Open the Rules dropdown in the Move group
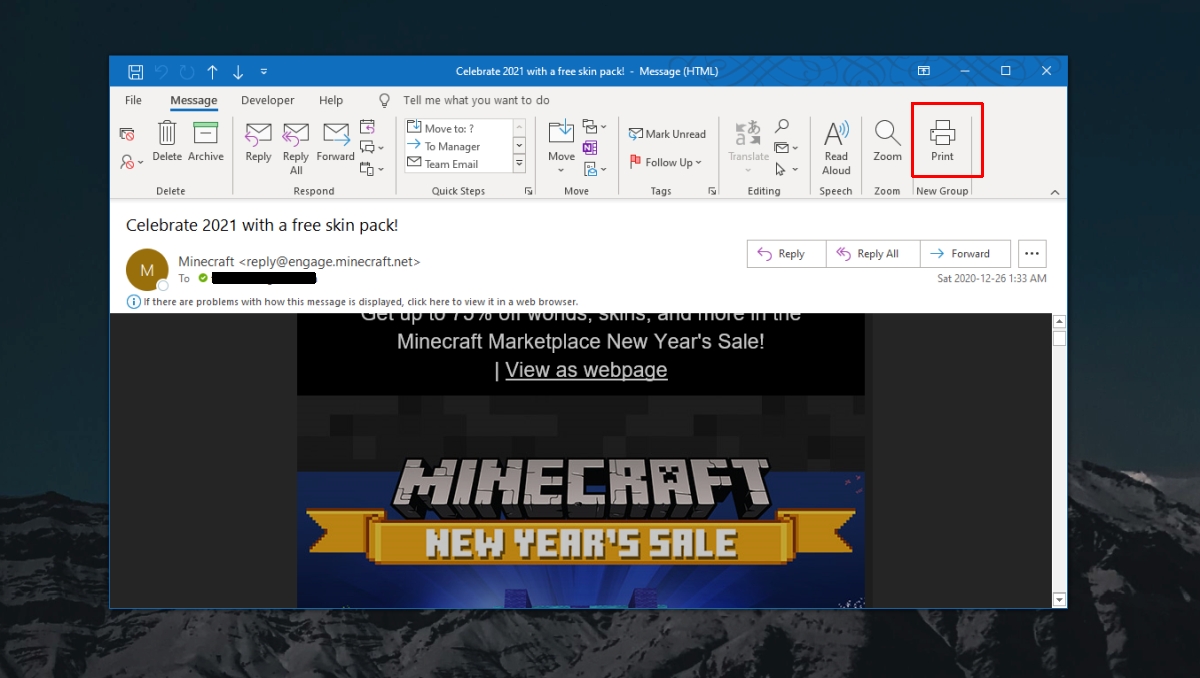The image size is (1200, 678). (x=594, y=127)
